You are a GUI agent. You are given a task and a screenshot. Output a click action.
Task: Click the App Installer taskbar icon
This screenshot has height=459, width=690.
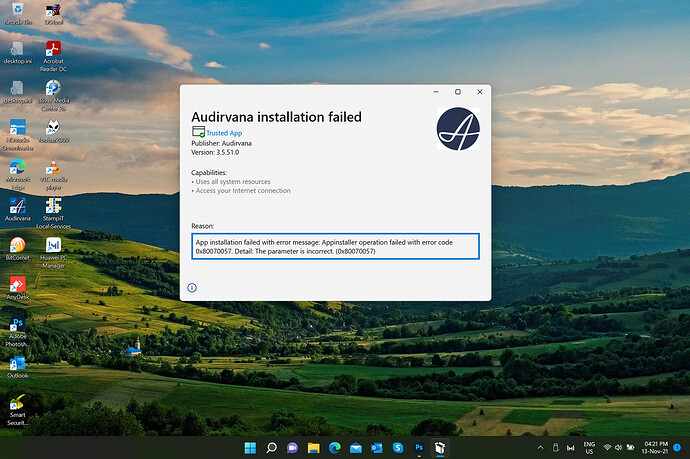440,448
